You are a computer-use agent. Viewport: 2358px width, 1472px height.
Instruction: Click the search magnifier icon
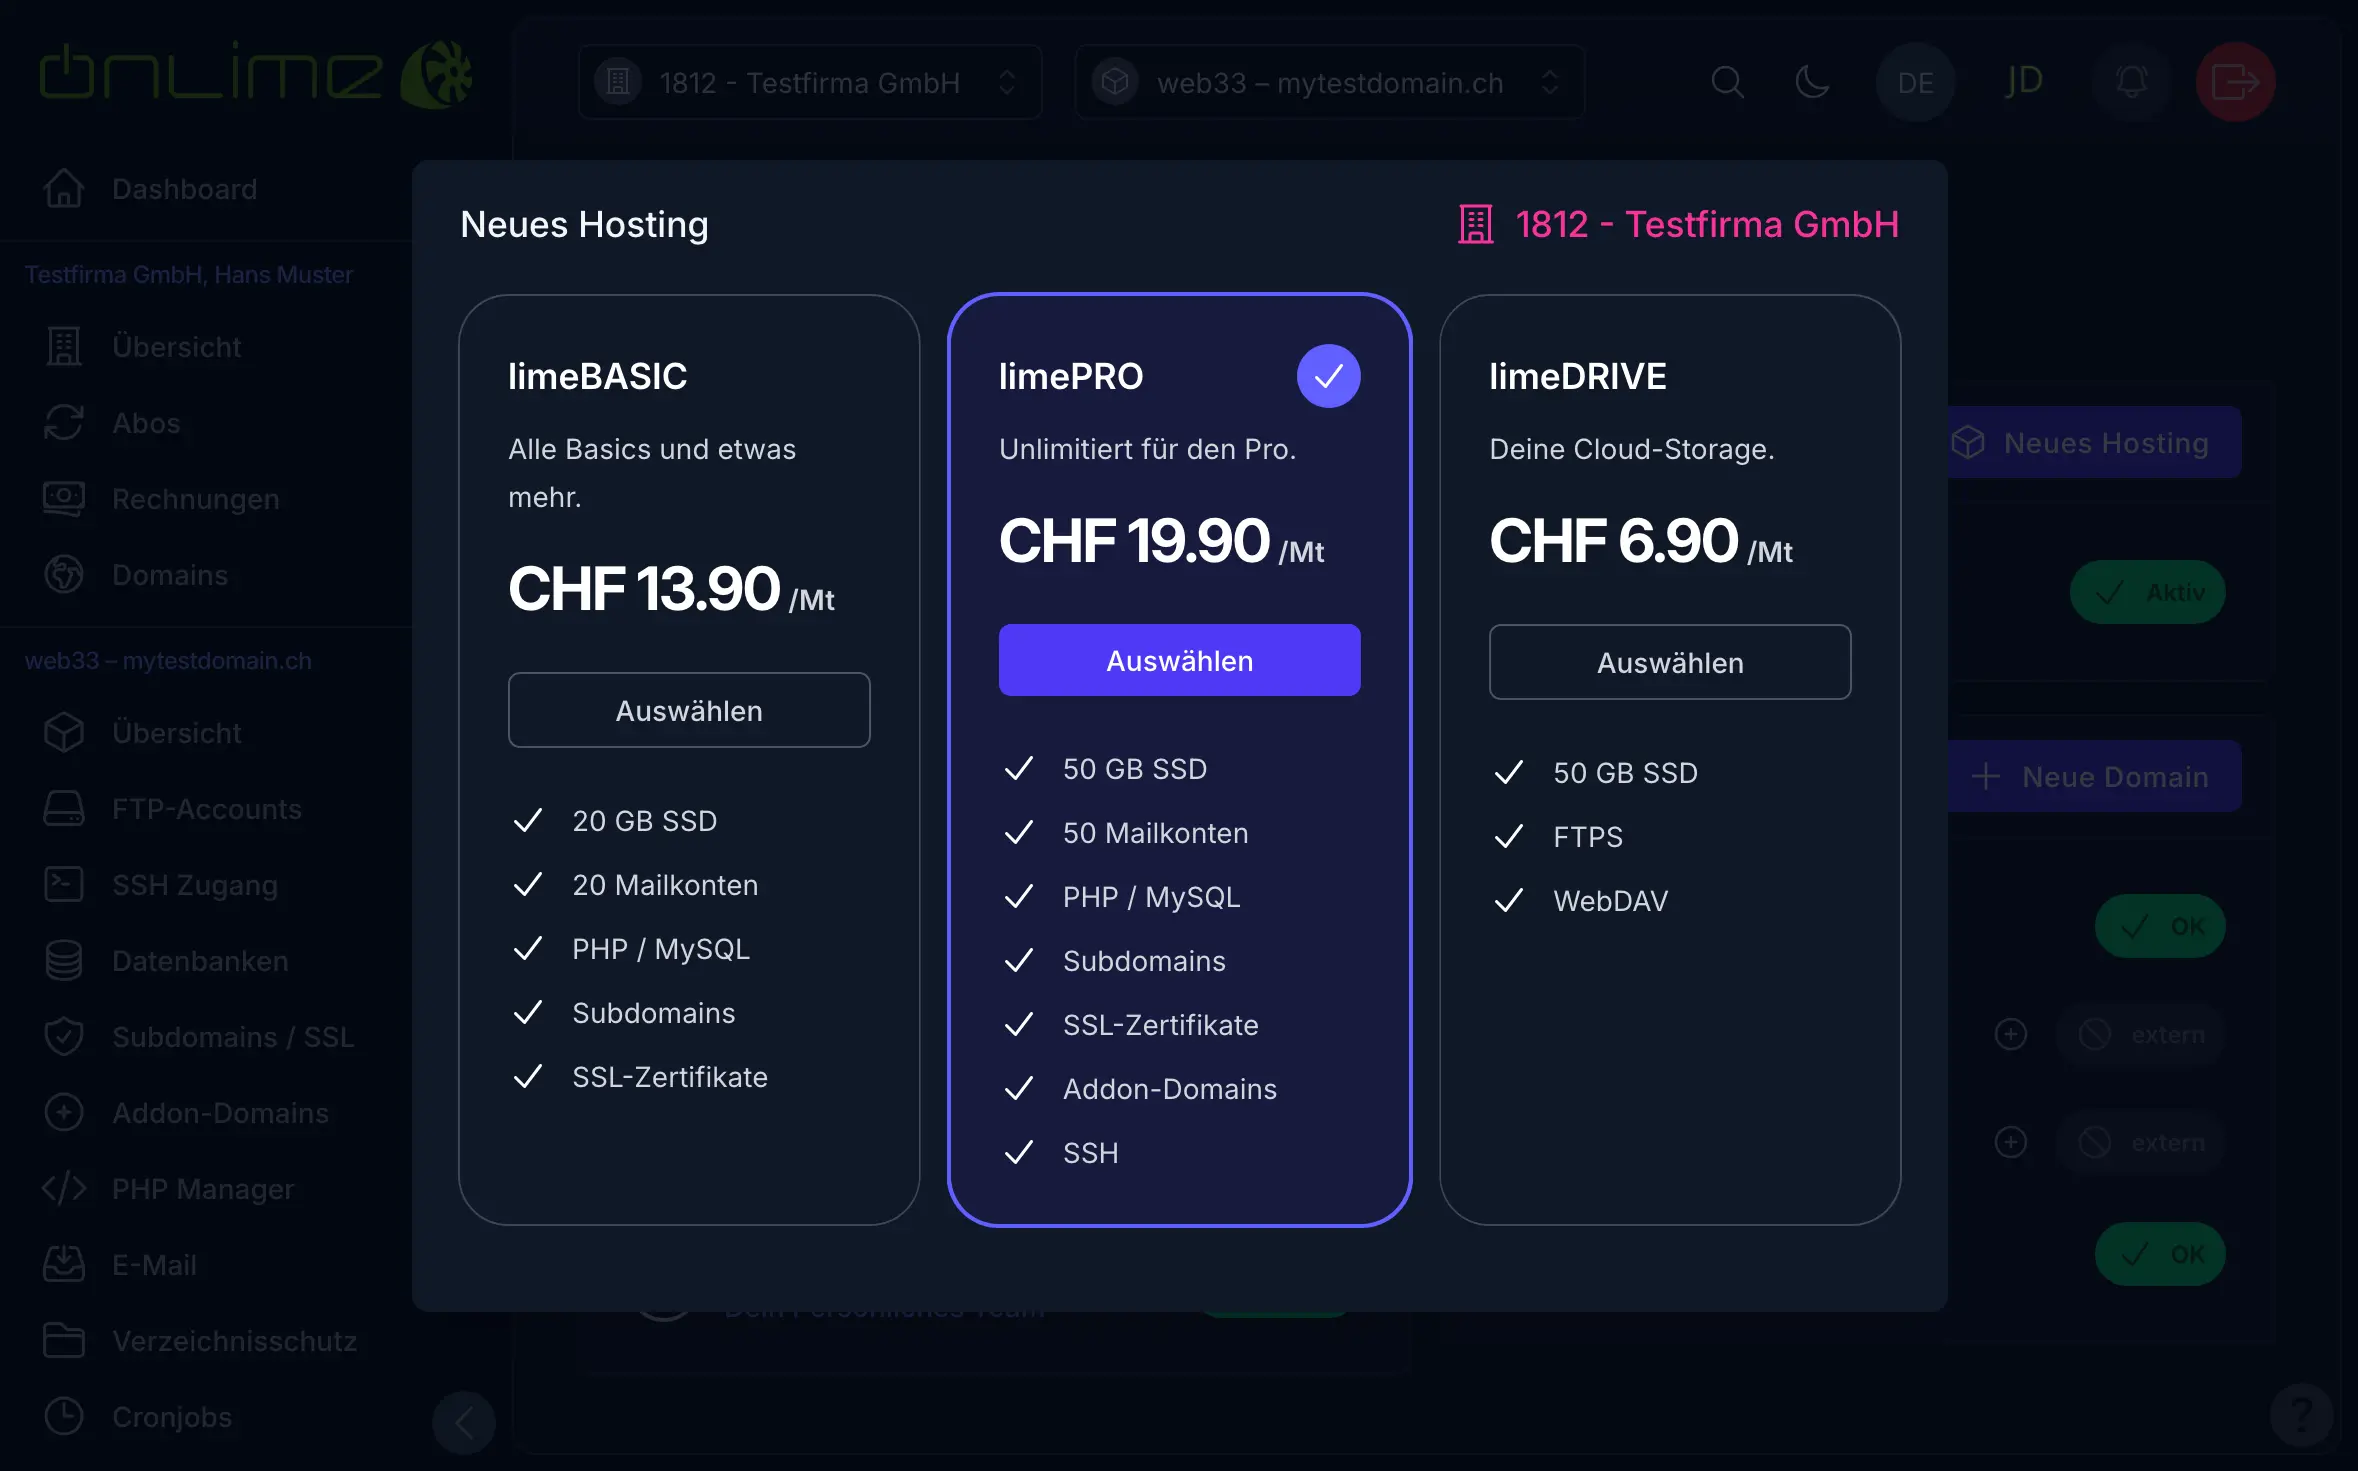click(1727, 82)
